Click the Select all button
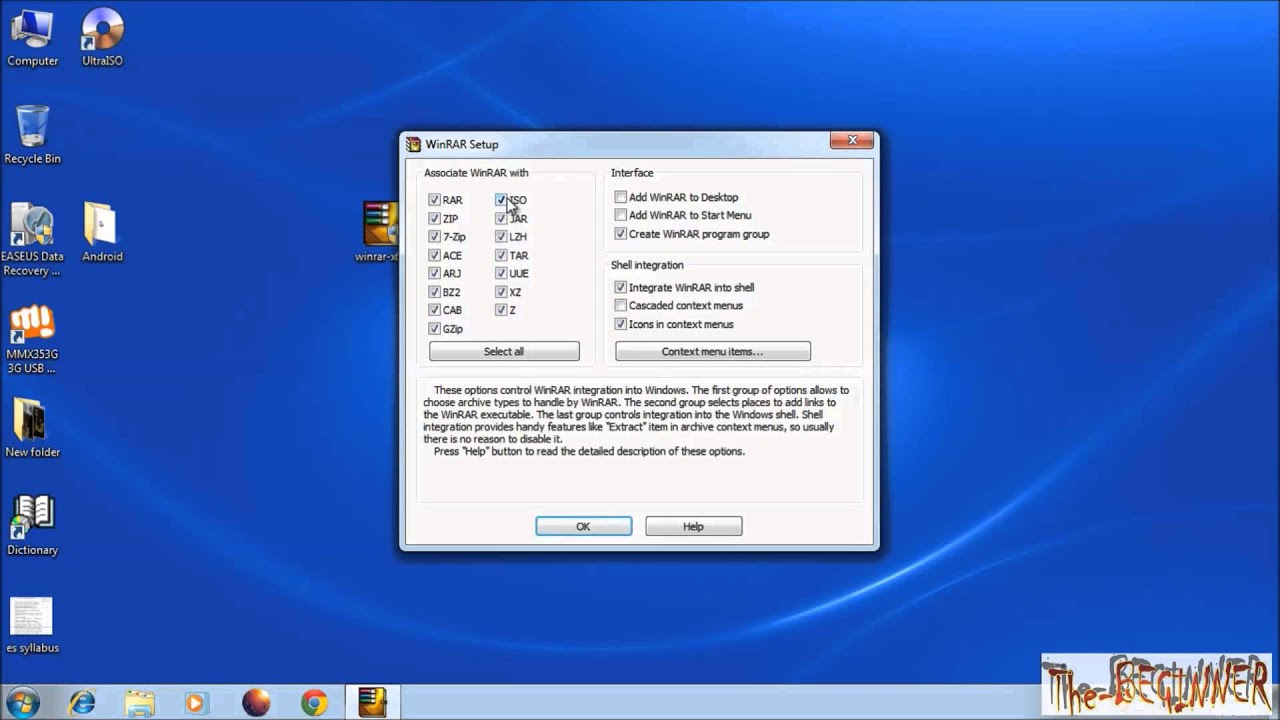 (504, 351)
